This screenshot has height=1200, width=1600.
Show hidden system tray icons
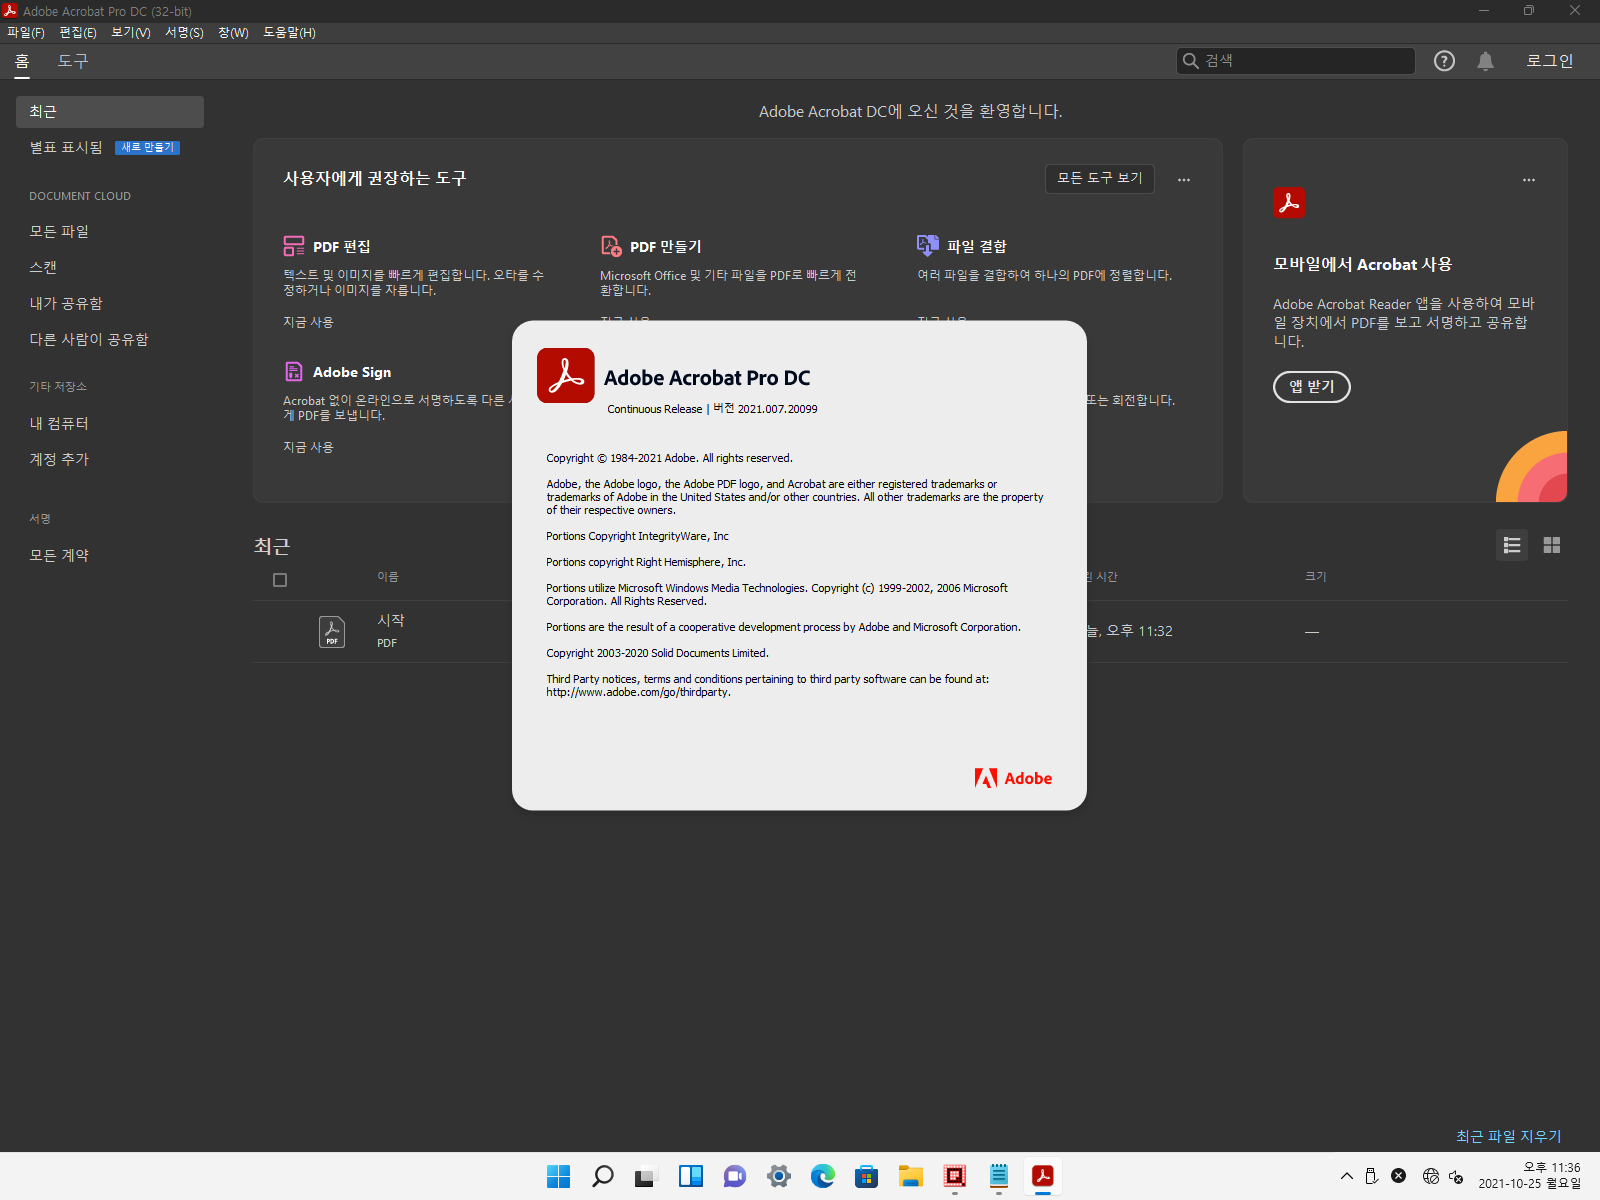(x=1347, y=1176)
